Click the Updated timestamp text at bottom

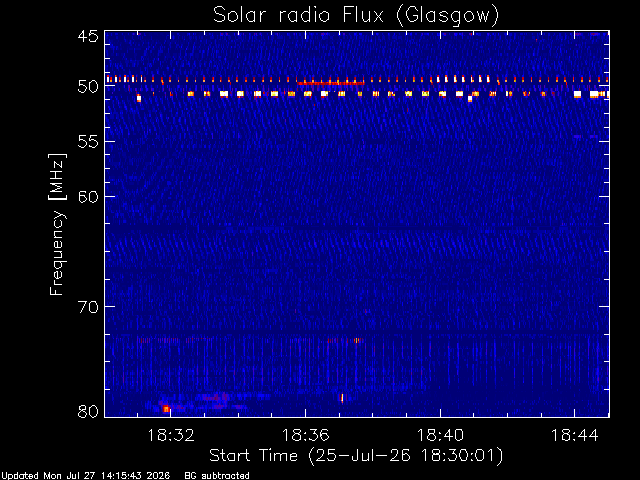[x=85, y=476]
